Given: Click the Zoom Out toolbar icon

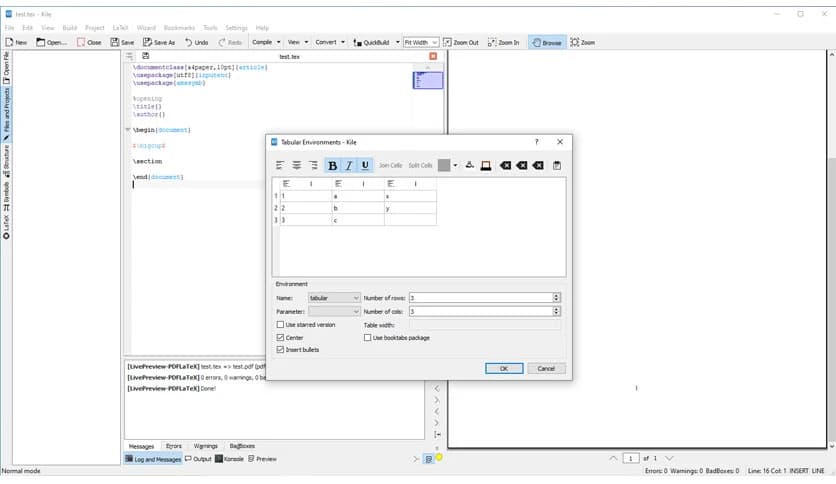Looking at the screenshot, I should click(461, 43).
